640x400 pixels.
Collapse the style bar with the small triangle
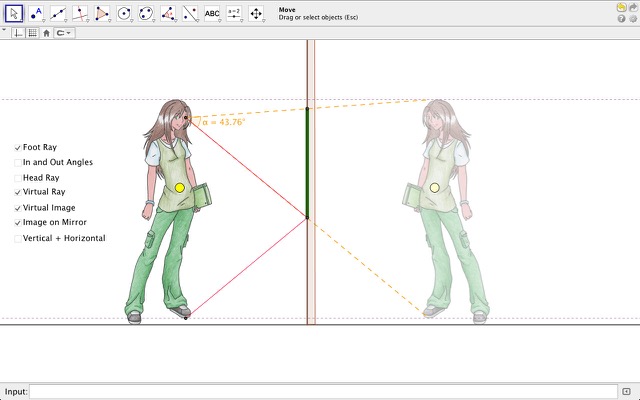coord(4,31)
